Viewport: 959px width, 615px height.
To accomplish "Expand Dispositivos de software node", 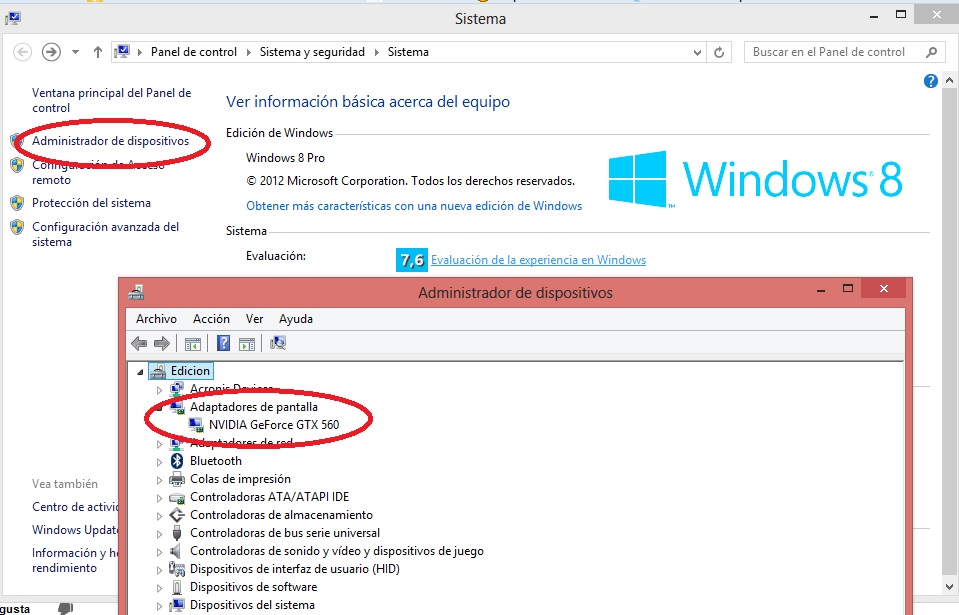I will click(x=159, y=588).
